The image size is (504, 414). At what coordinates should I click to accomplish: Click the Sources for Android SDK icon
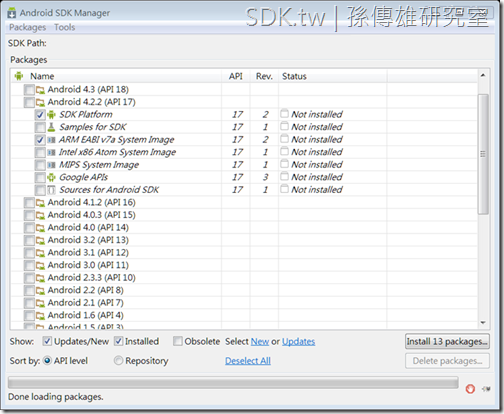(51, 190)
